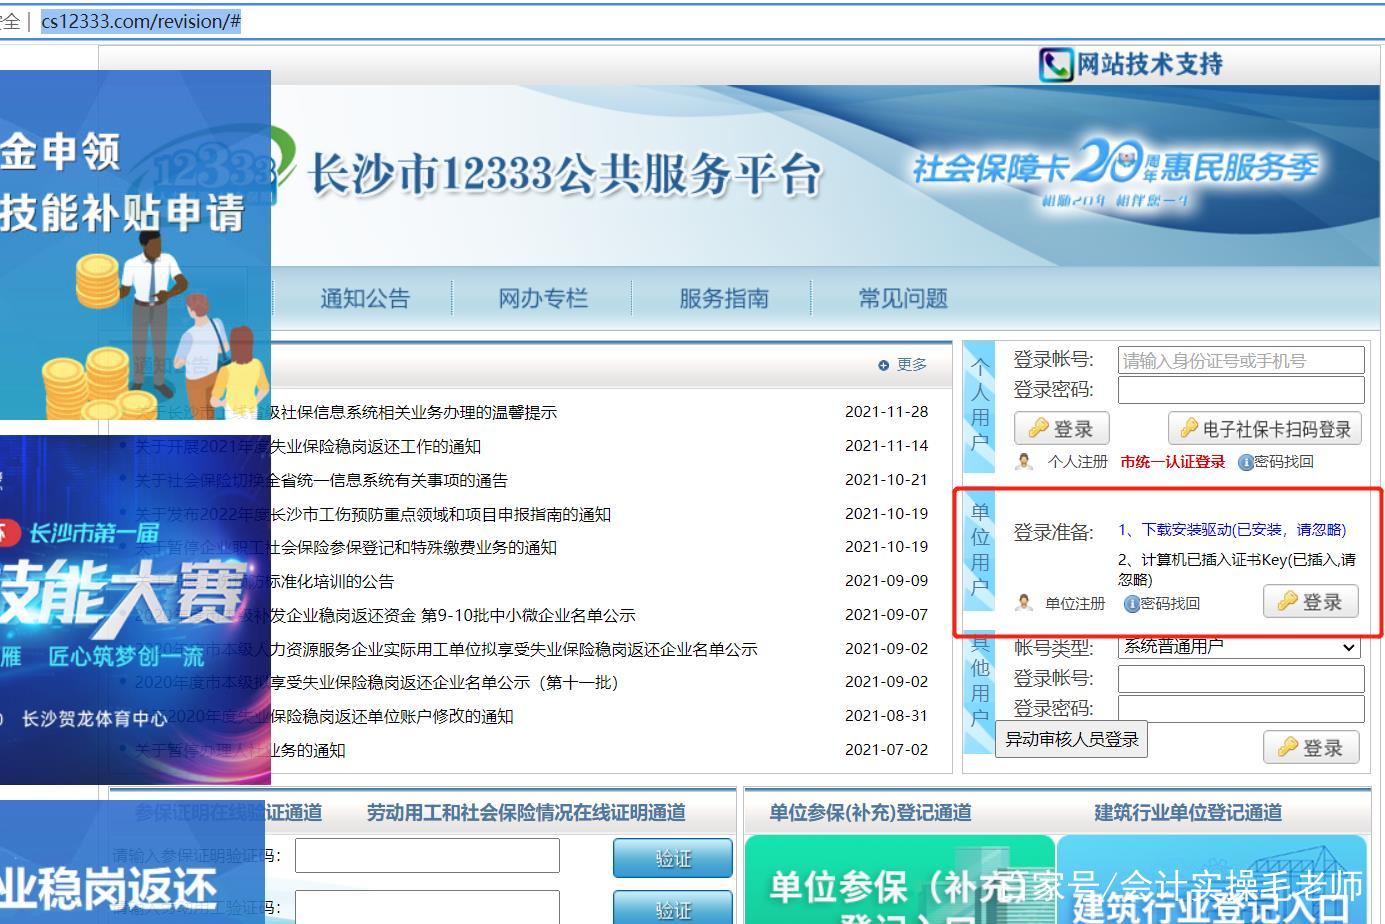This screenshot has width=1385, height=924.
Task: Click the info icon beside unit 密码找回
Action: pos(1131,604)
